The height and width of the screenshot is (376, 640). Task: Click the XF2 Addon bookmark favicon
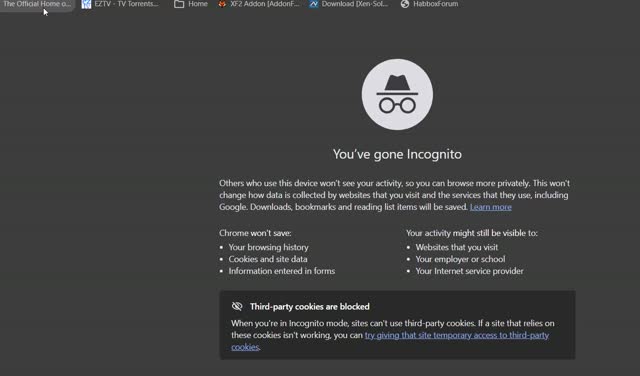pos(222,4)
